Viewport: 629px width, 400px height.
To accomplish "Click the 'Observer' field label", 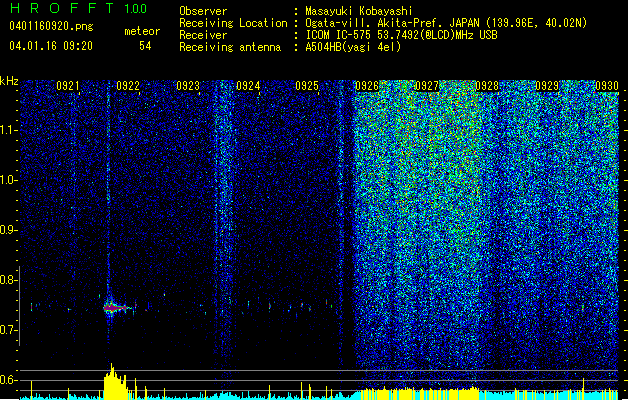I will coord(203,11).
